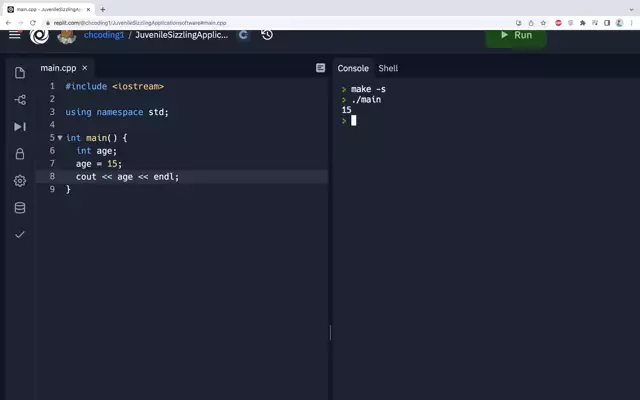Open the Secrets lock icon
Image resolution: width=640 pixels, height=400 pixels.
pos(20,154)
